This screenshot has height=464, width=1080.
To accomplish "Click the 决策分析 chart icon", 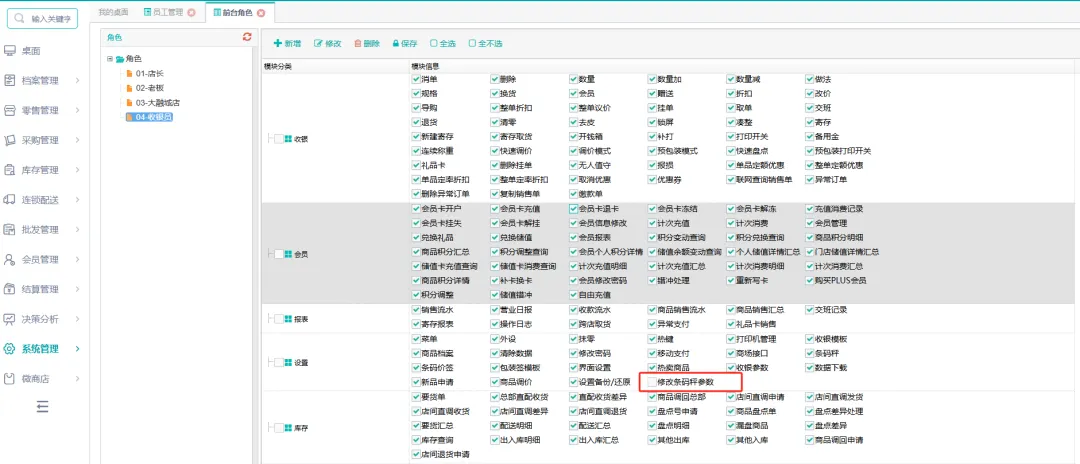I will 10,319.
